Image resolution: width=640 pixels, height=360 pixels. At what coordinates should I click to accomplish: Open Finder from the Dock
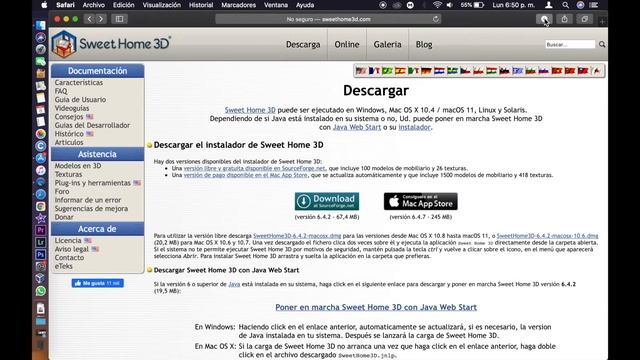pos(40,25)
